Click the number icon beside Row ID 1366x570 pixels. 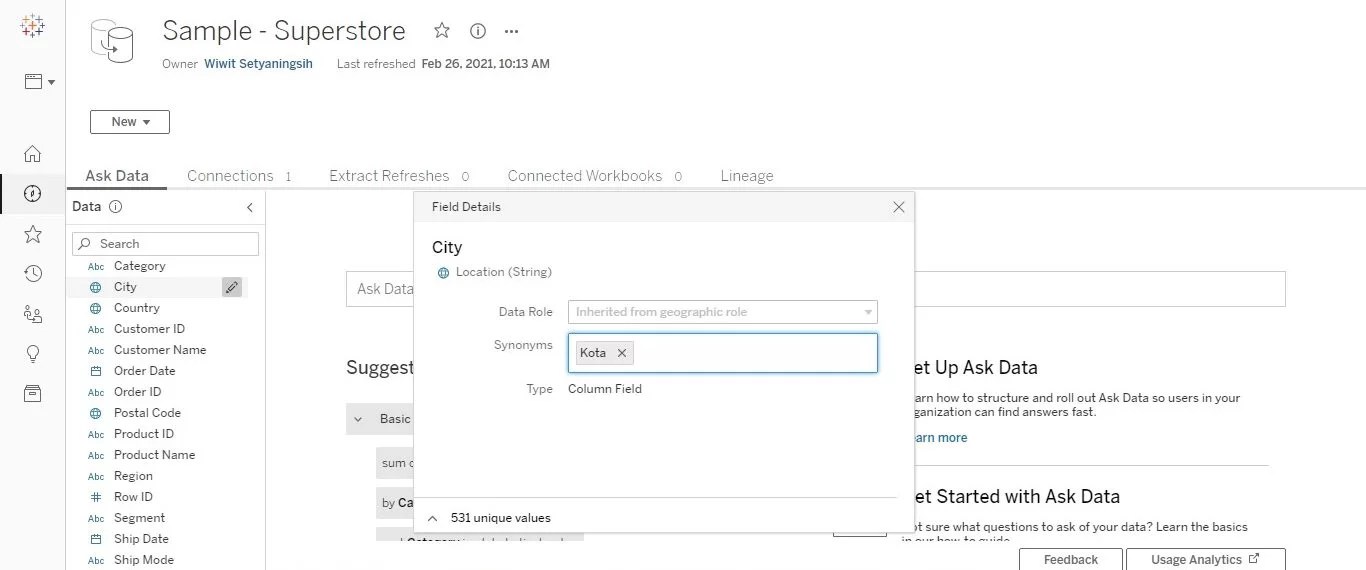point(96,497)
